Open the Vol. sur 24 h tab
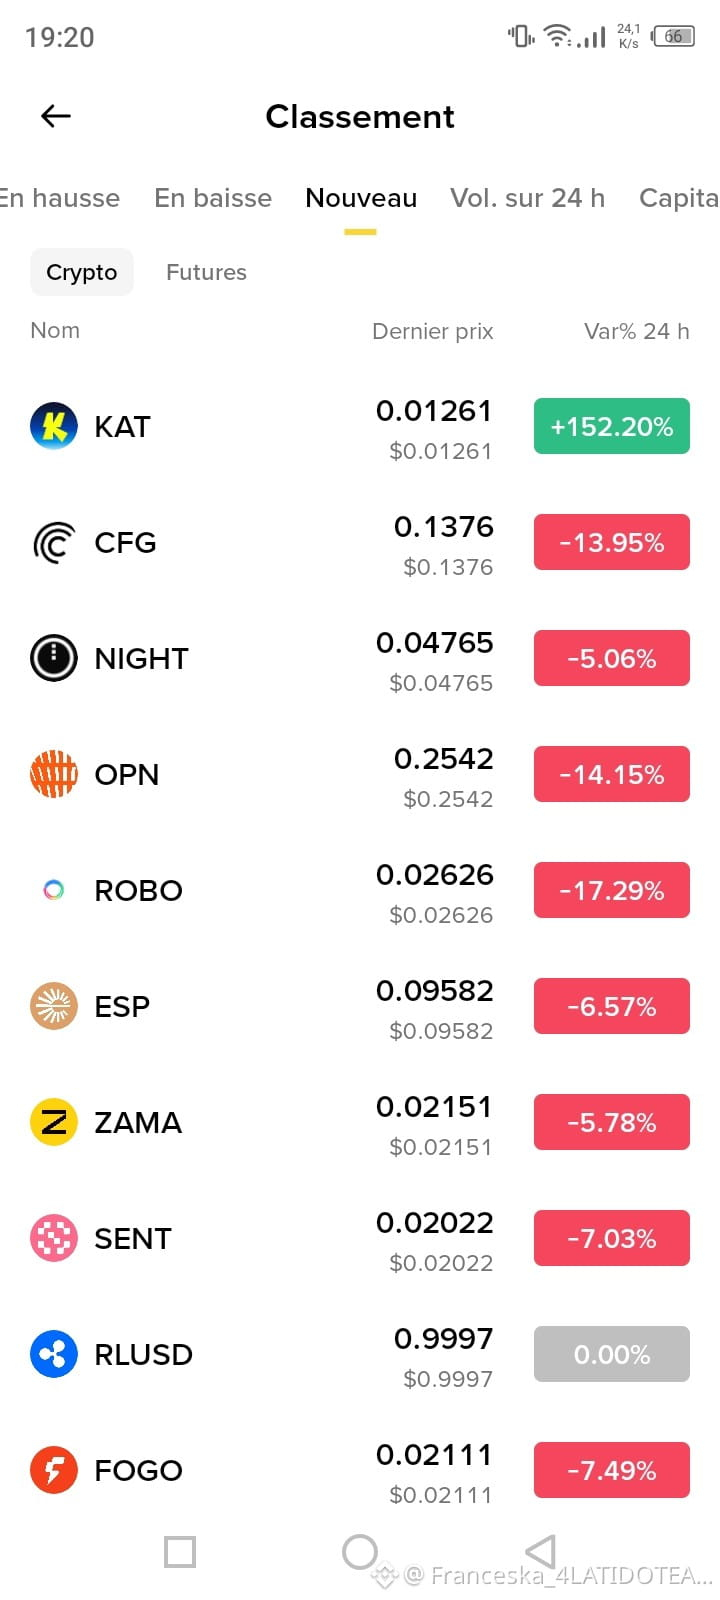The height and width of the screenshot is (1600, 720). tap(528, 198)
